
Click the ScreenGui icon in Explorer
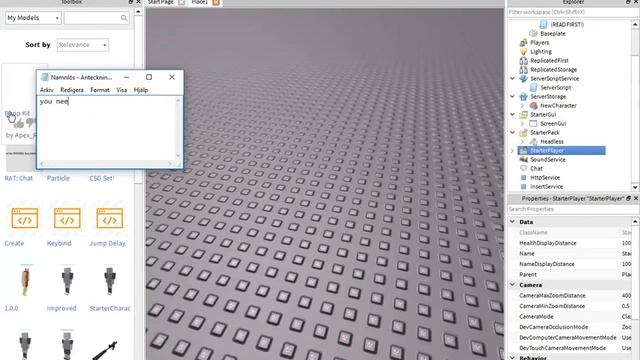pos(533,123)
